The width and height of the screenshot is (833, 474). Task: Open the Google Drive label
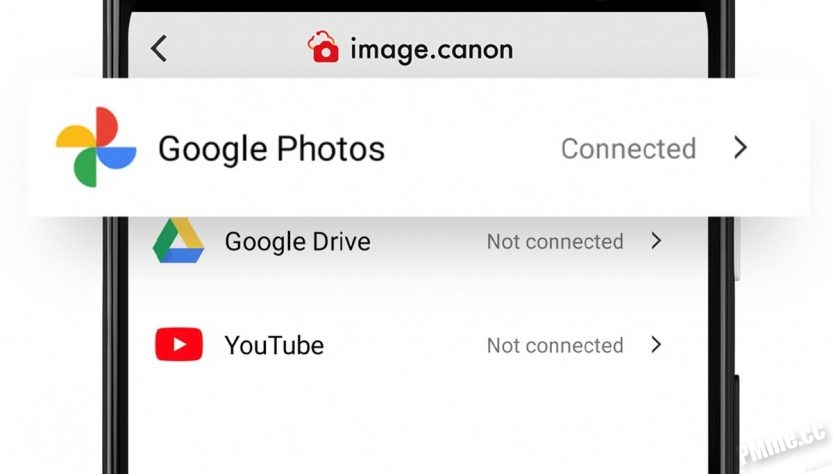click(x=298, y=242)
